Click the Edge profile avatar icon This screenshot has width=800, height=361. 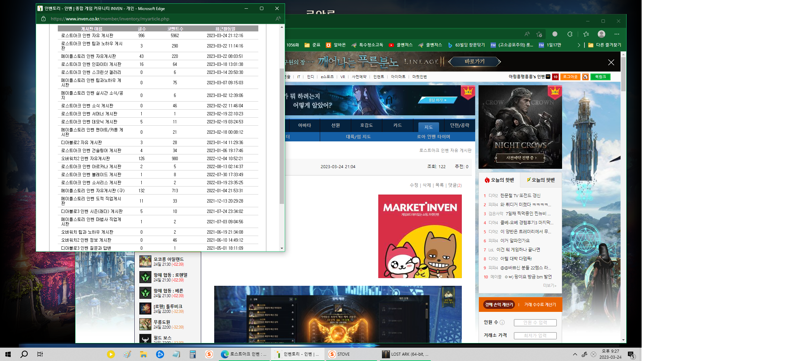(602, 34)
